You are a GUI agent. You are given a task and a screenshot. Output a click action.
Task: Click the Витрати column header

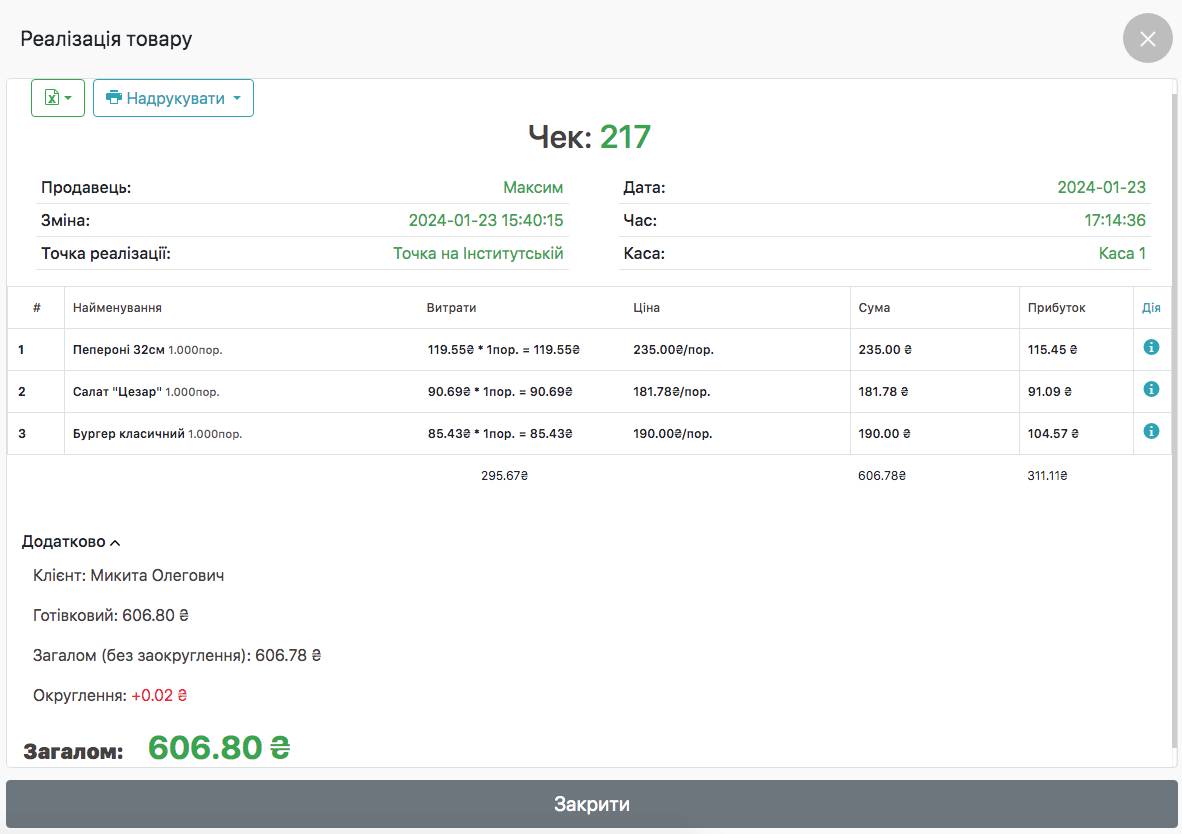click(x=444, y=308)
